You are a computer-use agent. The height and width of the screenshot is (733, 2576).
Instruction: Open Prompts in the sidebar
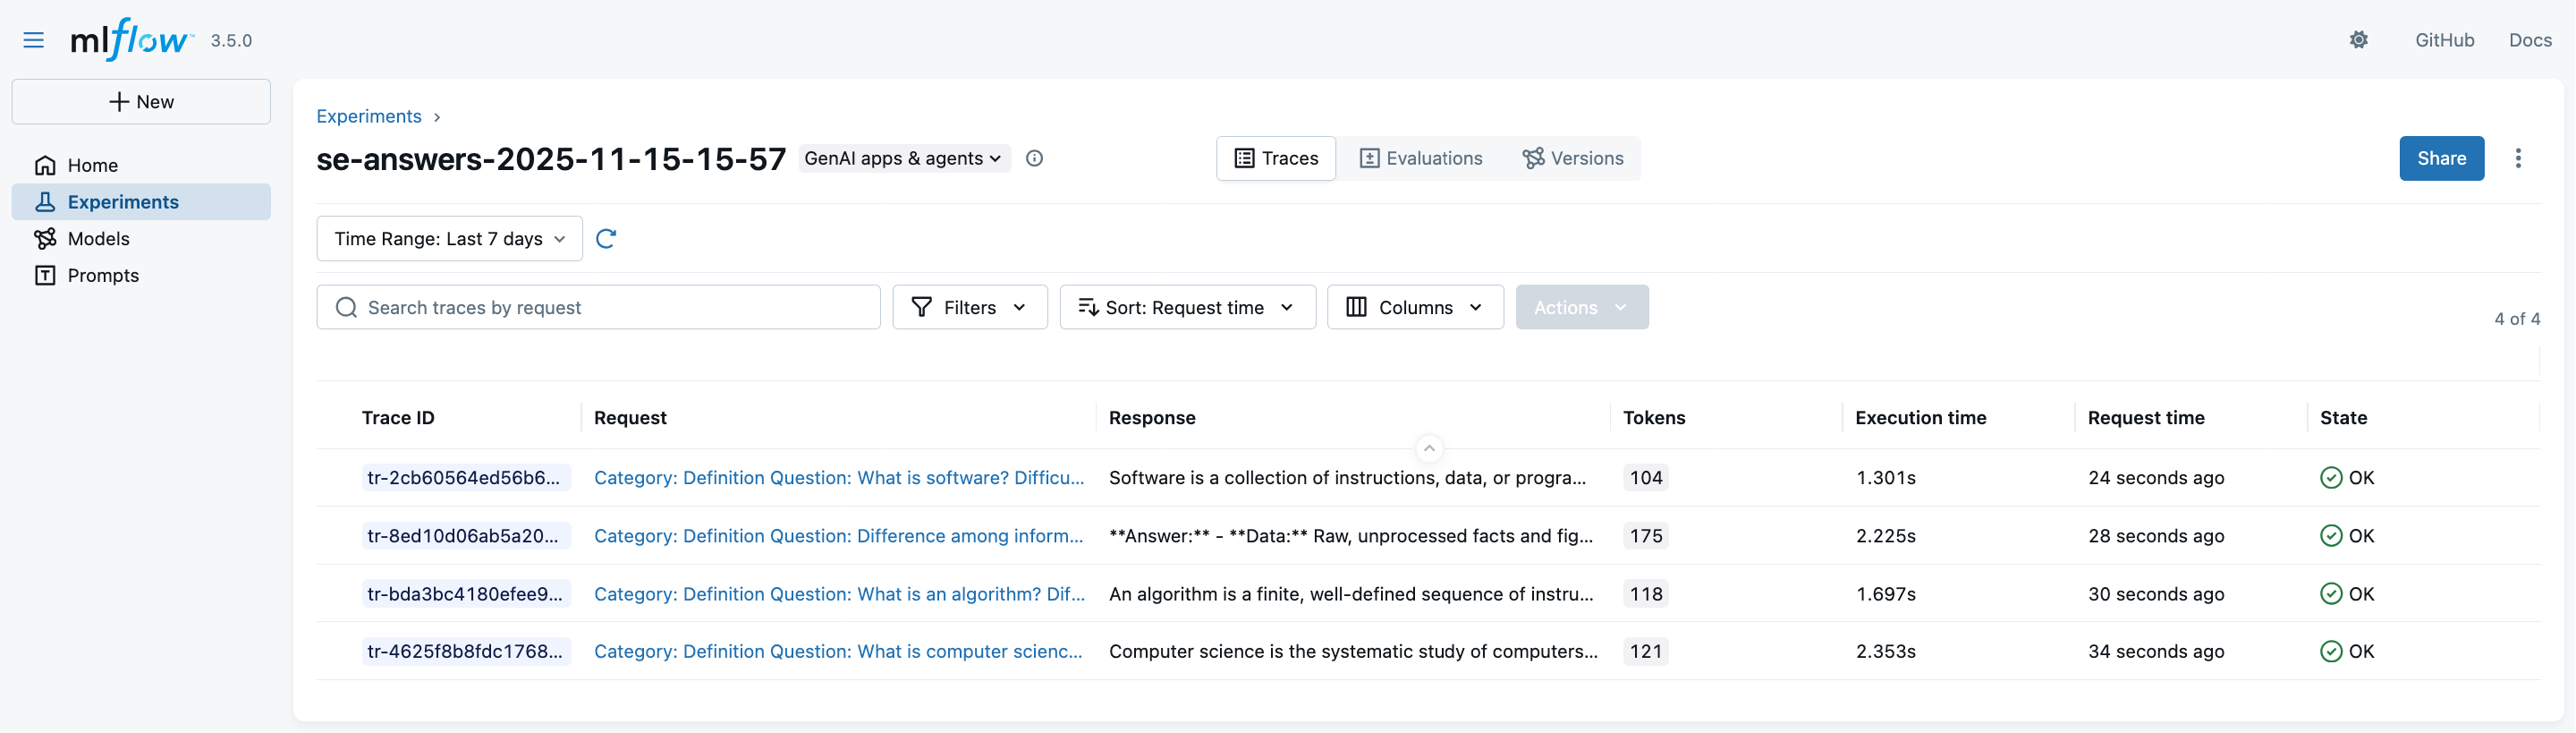[x=102, y=275]
